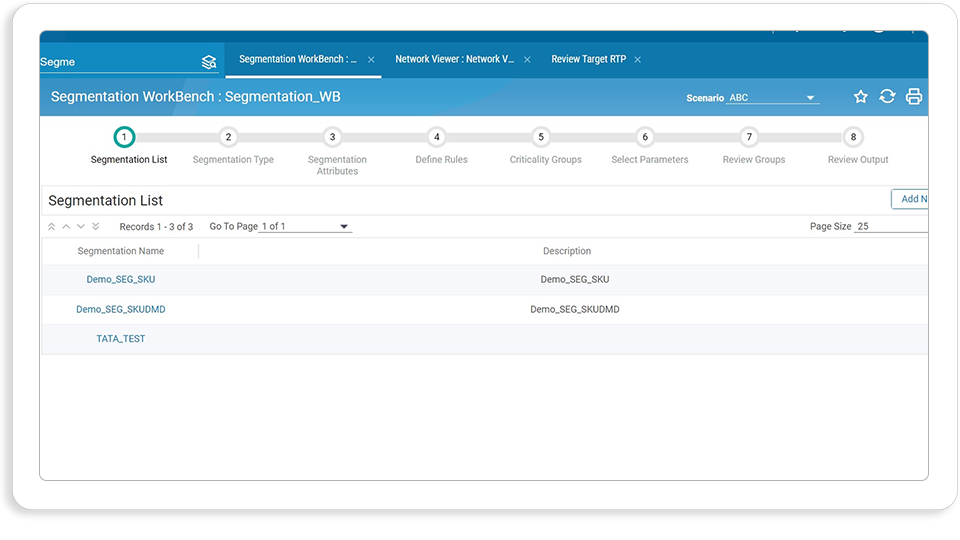Click the search layers icon beside Segme field

(209, 62)
